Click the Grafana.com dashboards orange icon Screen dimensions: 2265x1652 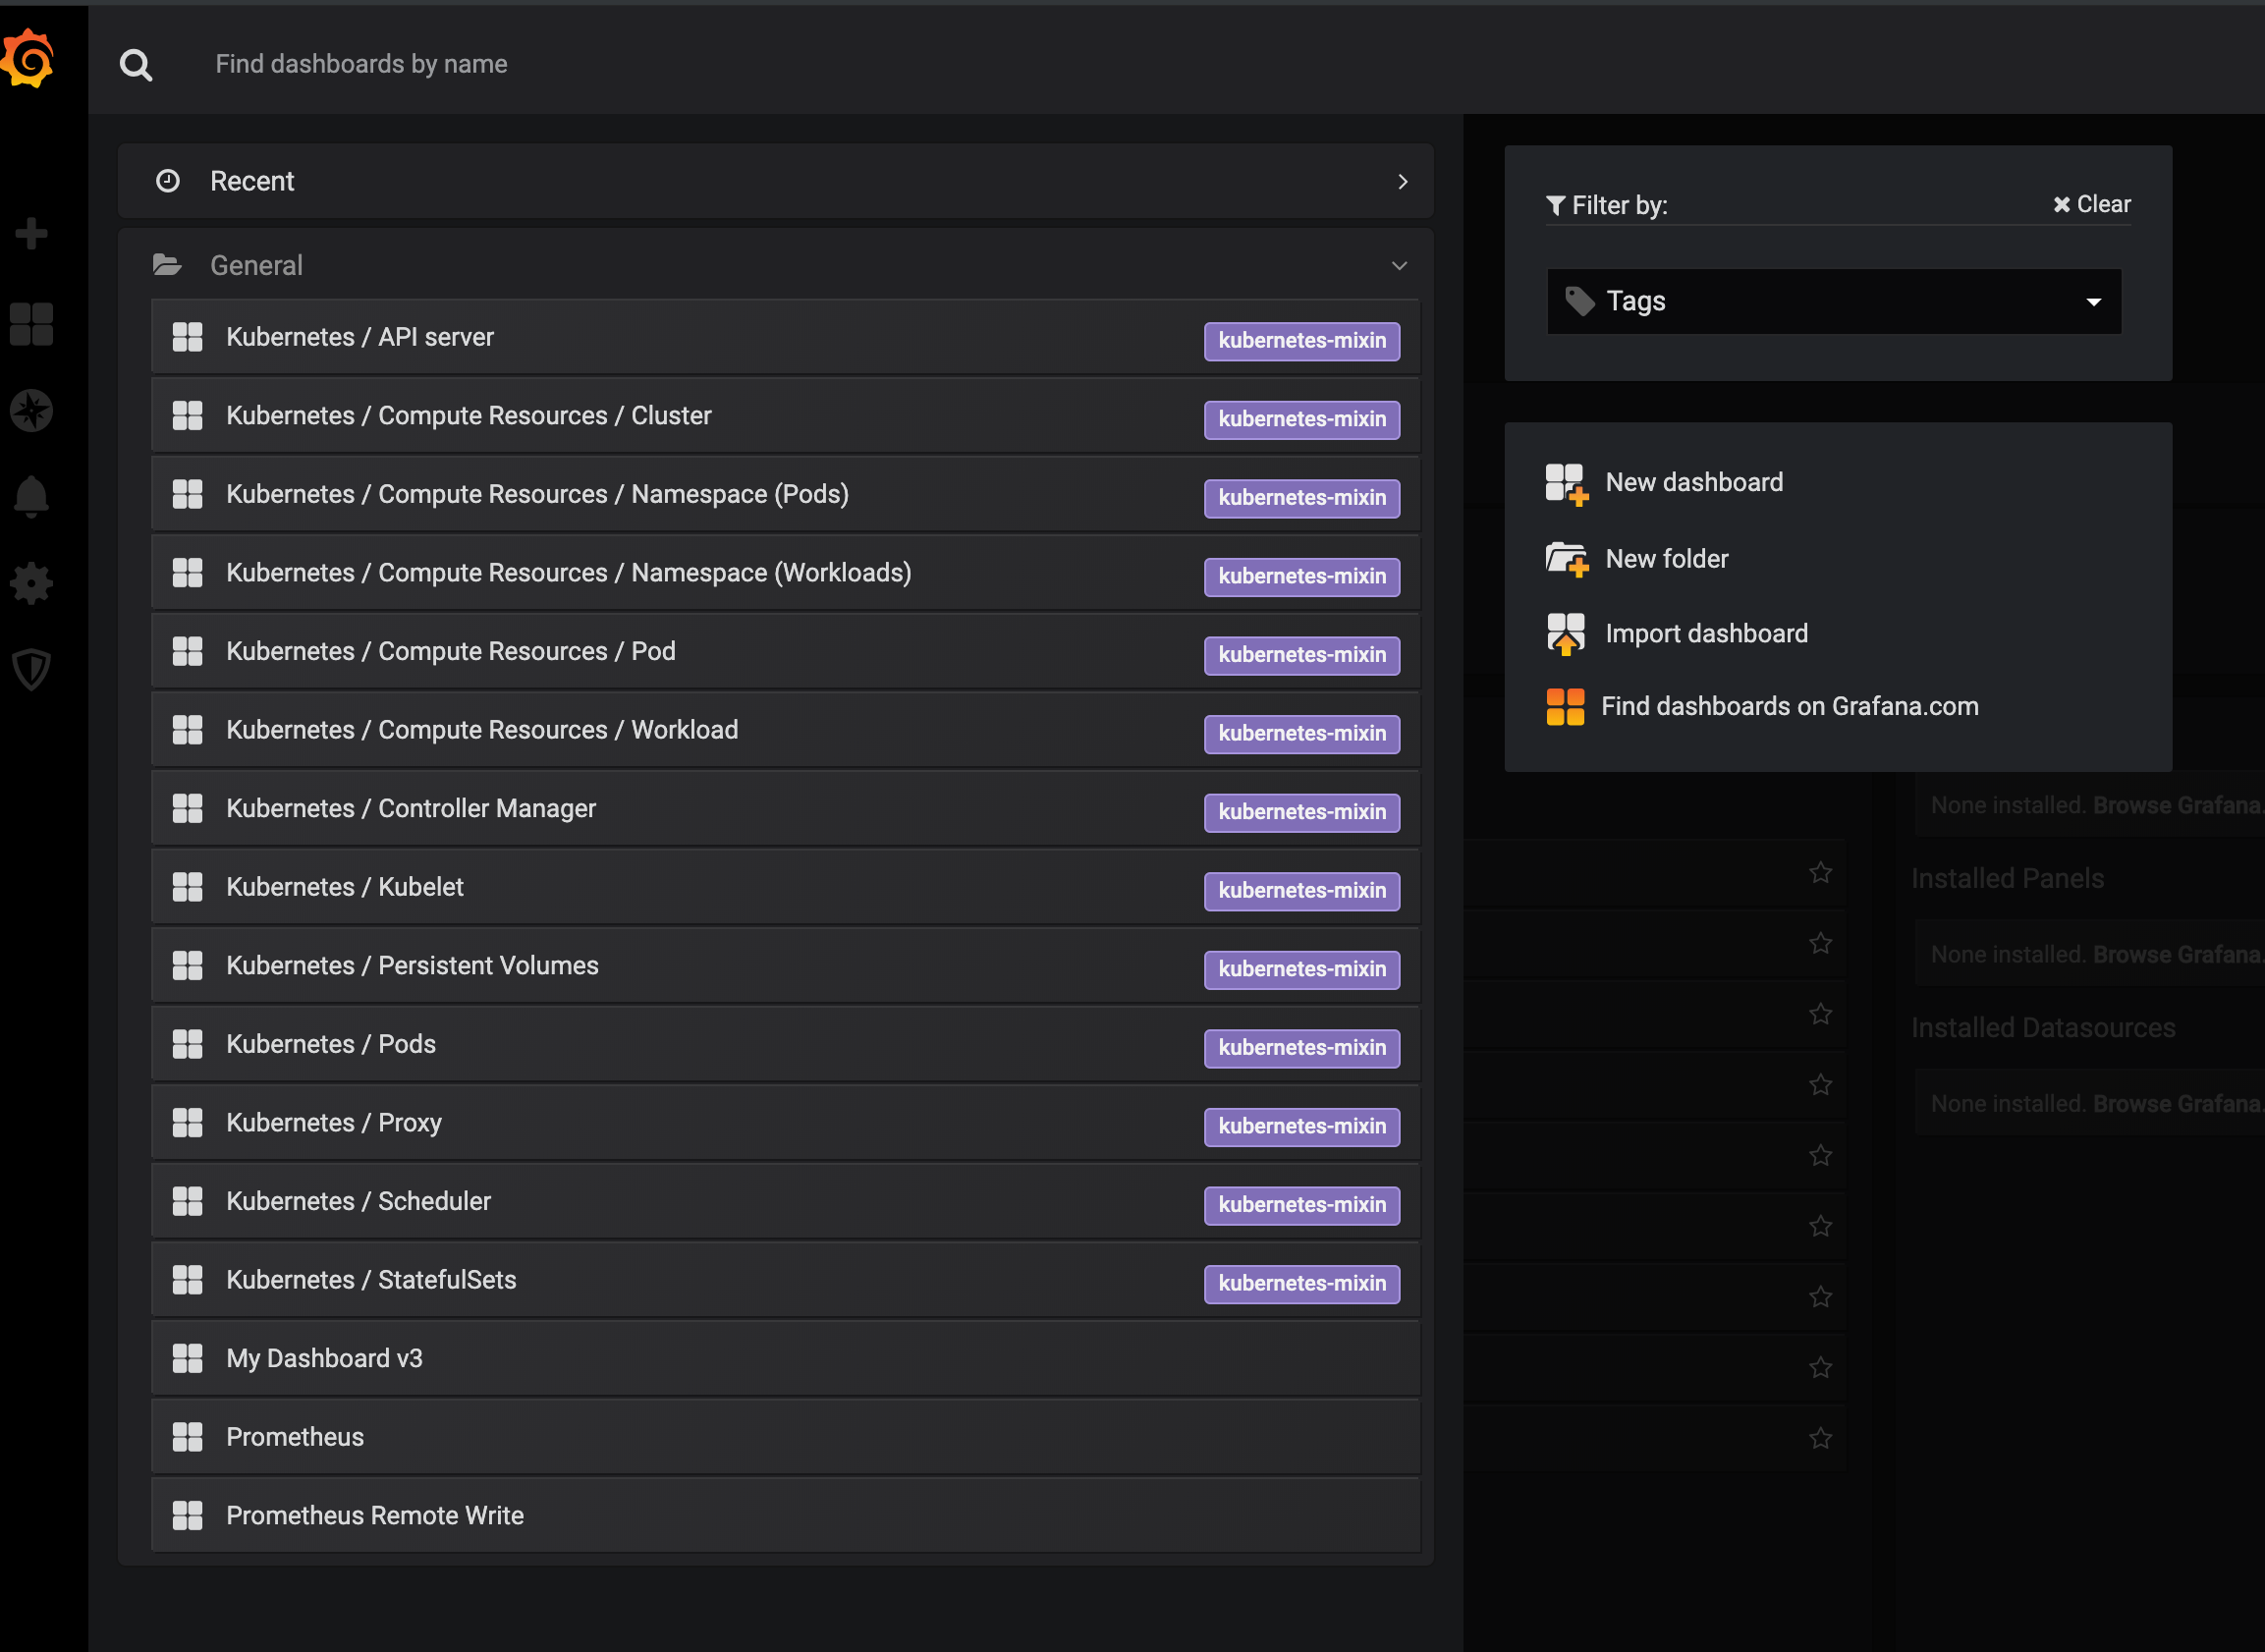tap(1565, 707)
